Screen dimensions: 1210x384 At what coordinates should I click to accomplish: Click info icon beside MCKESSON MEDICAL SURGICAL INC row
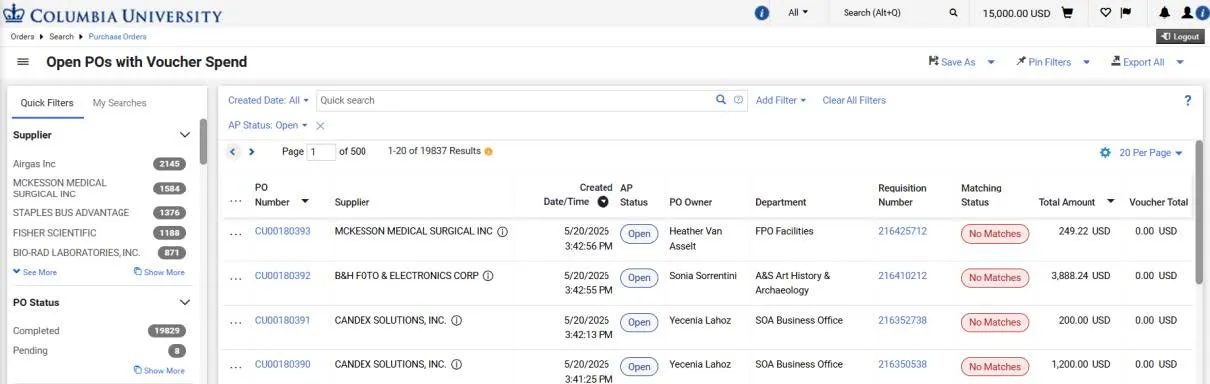[503, 231]
